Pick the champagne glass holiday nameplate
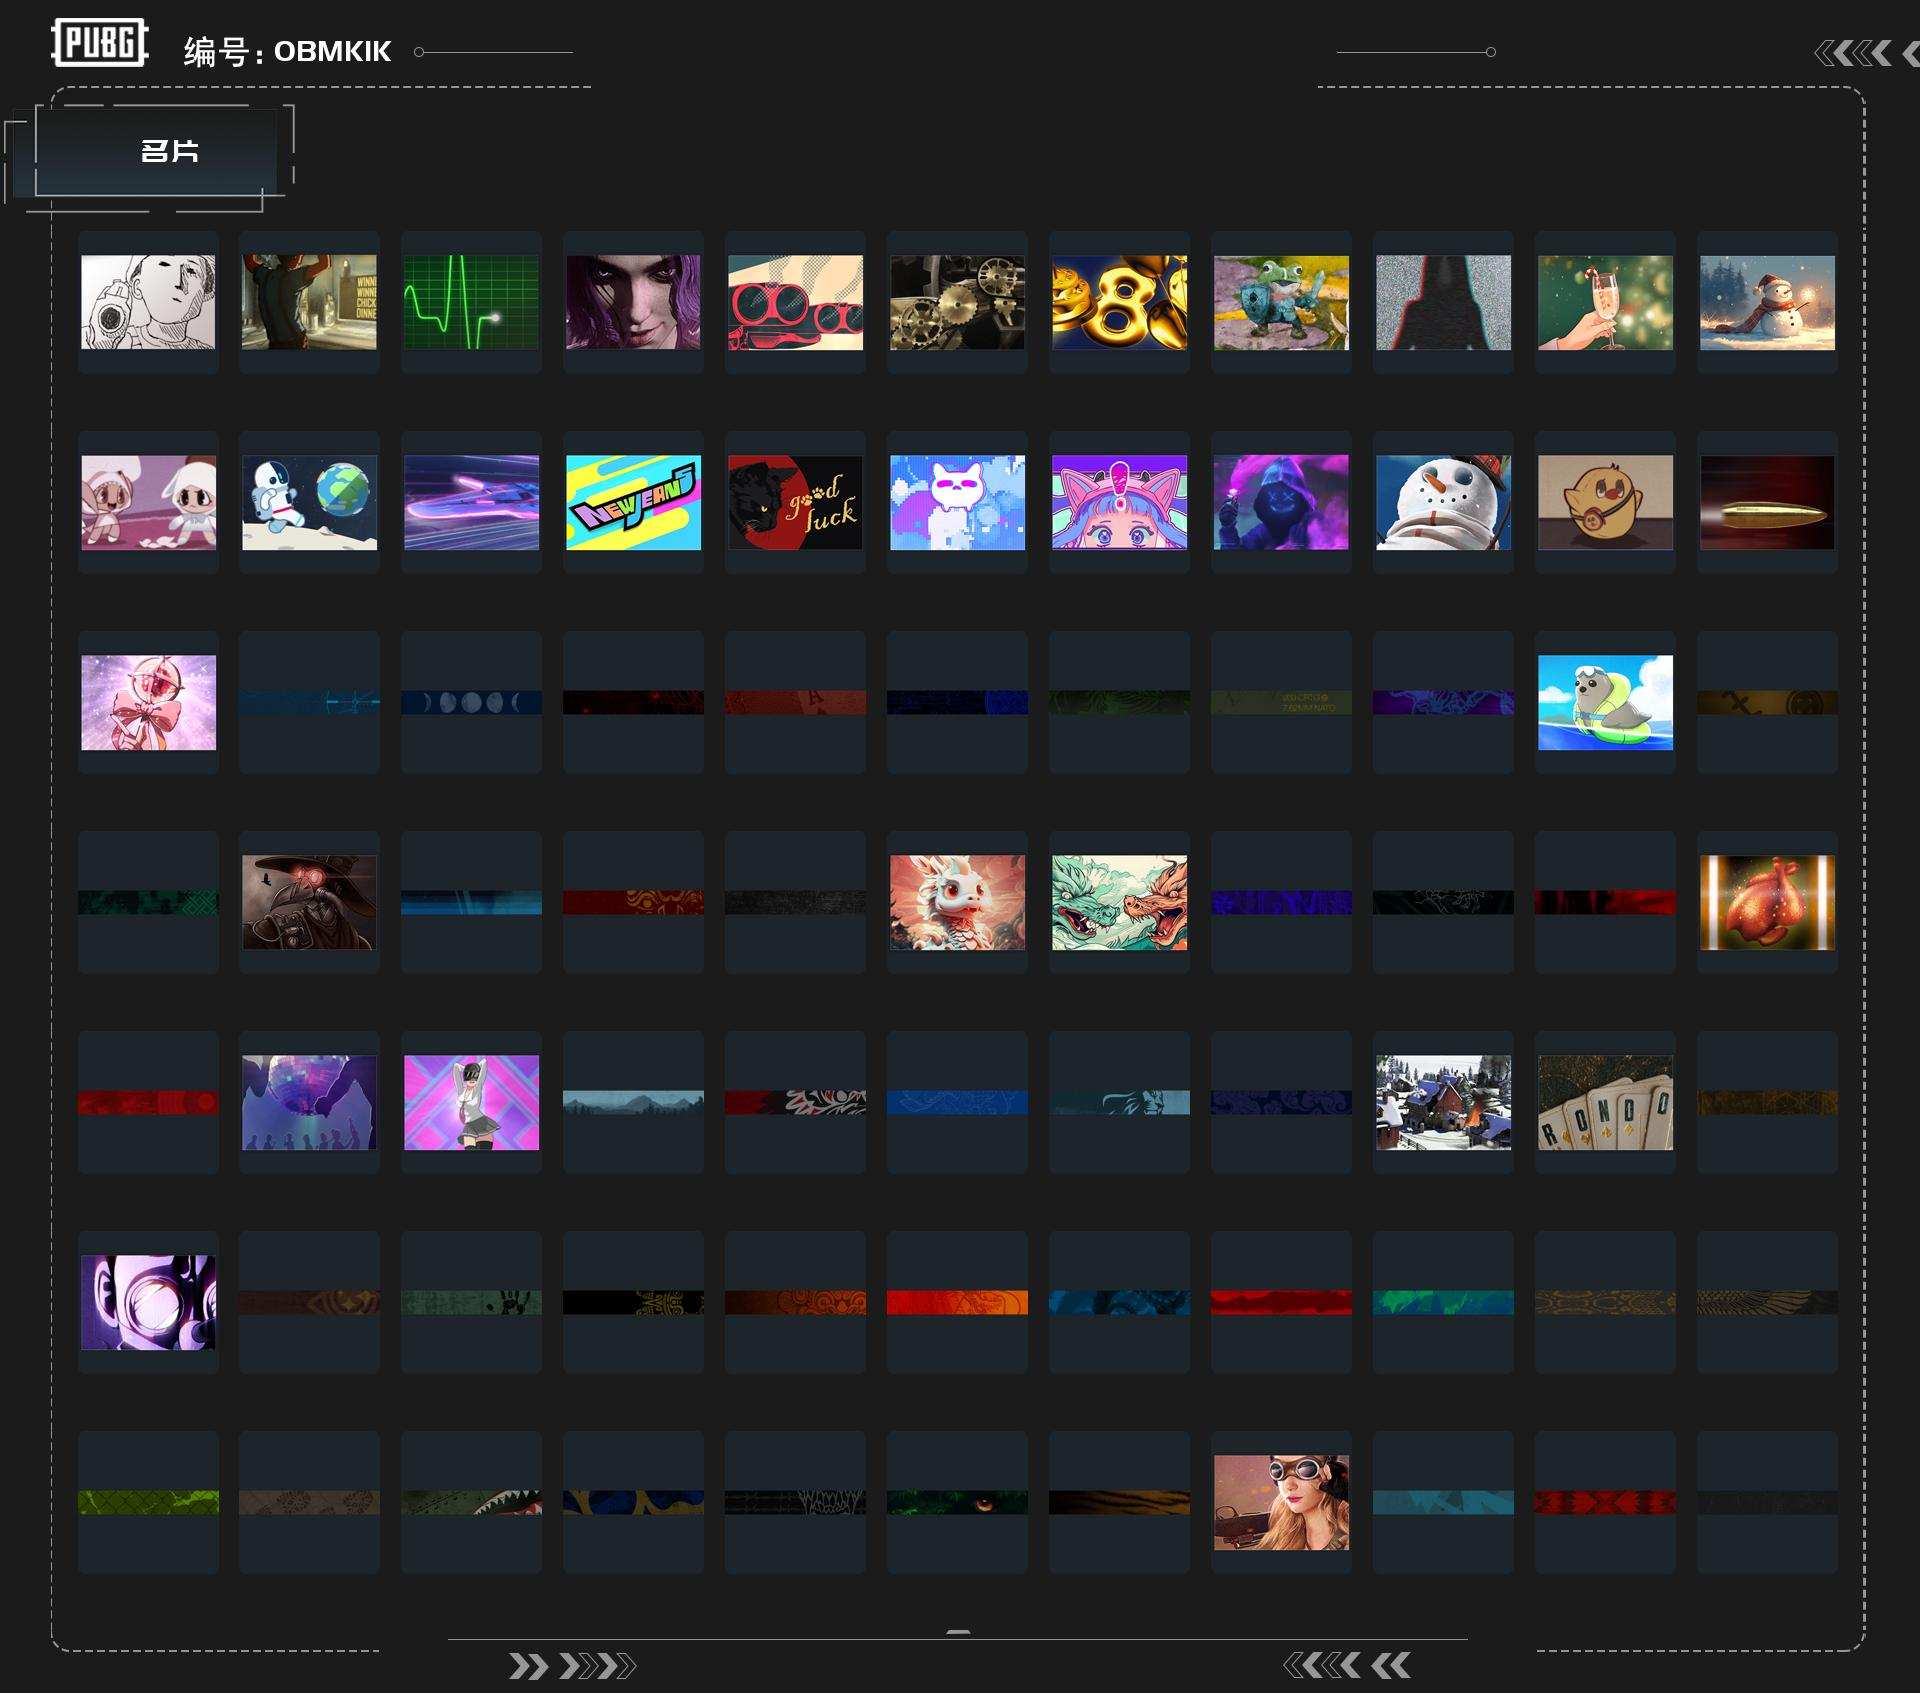Image resolution: width=1920 pixels, height=1693 pixels. [x=1606, y=302]
